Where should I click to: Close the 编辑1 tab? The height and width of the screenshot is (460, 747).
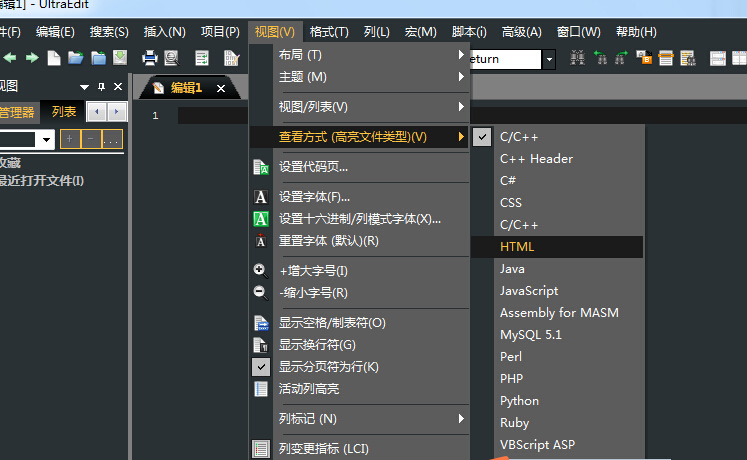tap(221, 89)
